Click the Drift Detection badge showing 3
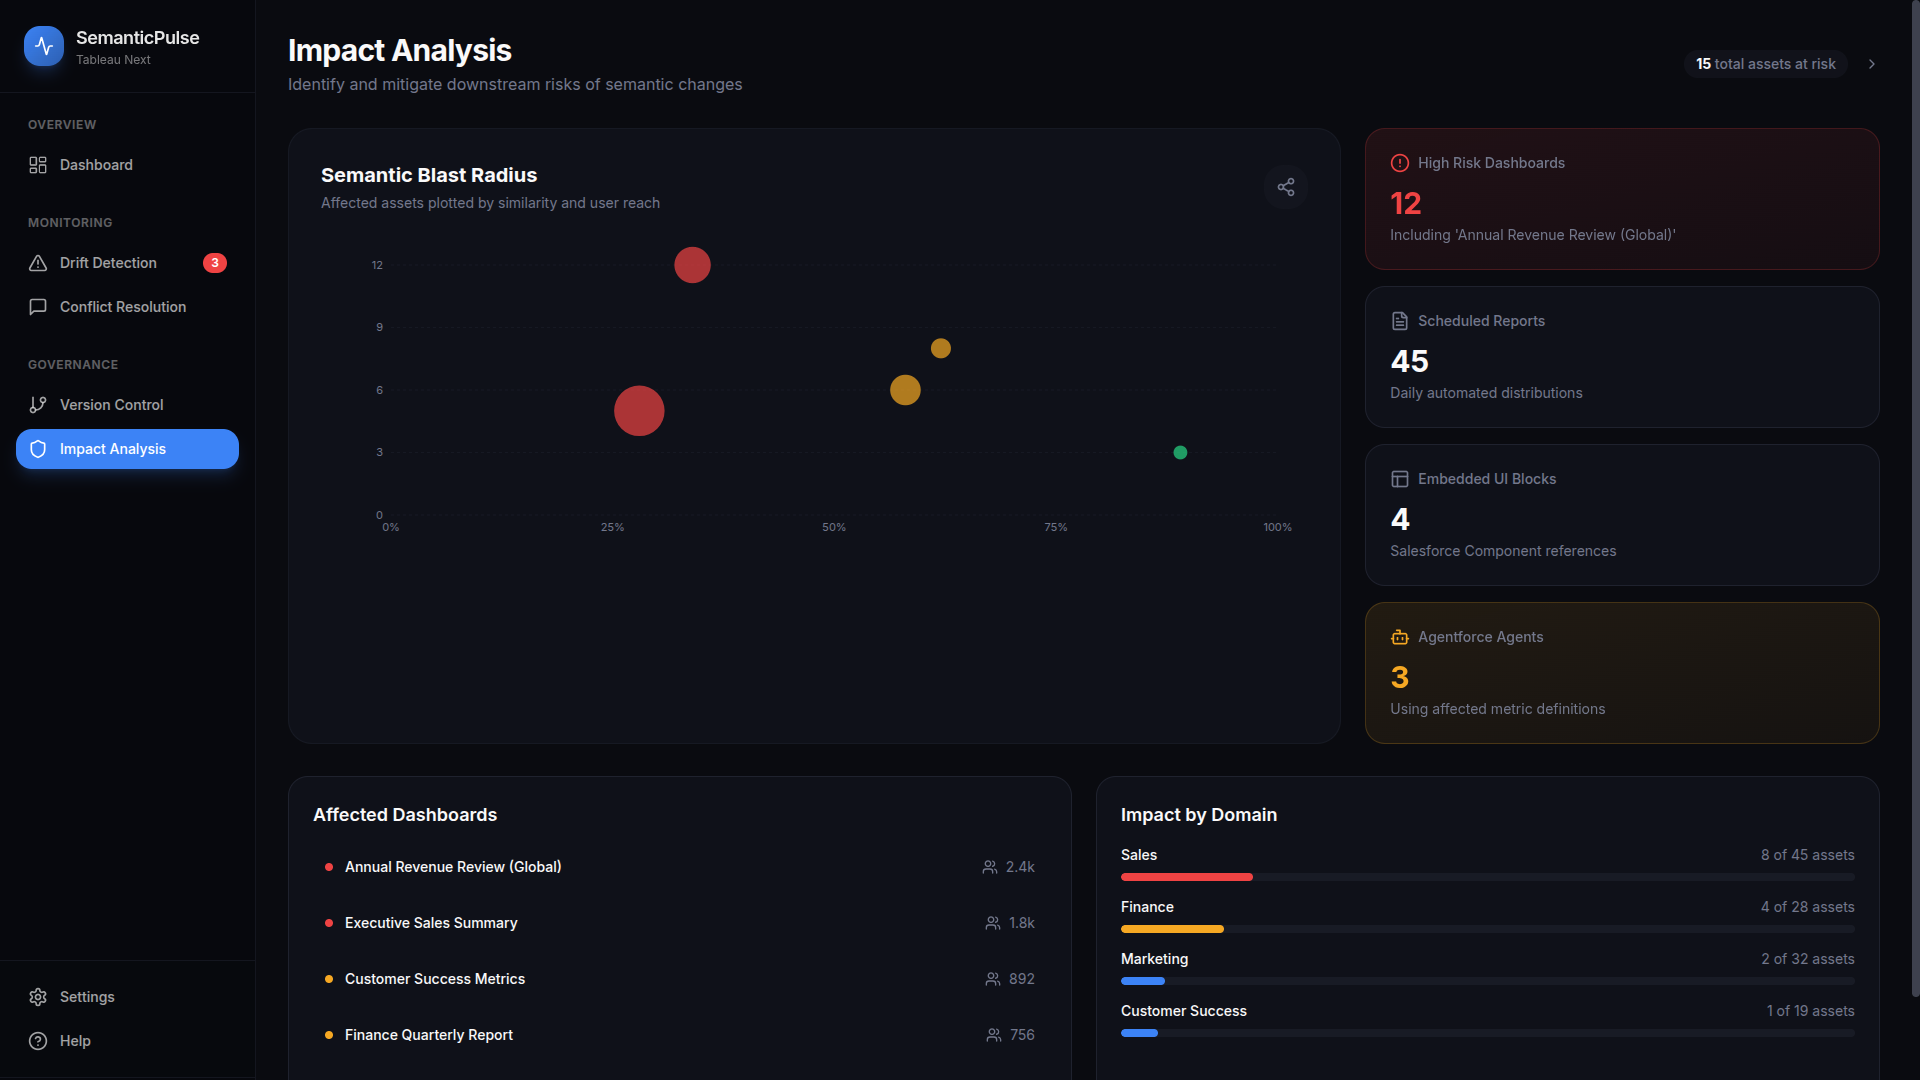1920x1080 pixels. click(215, 263)
